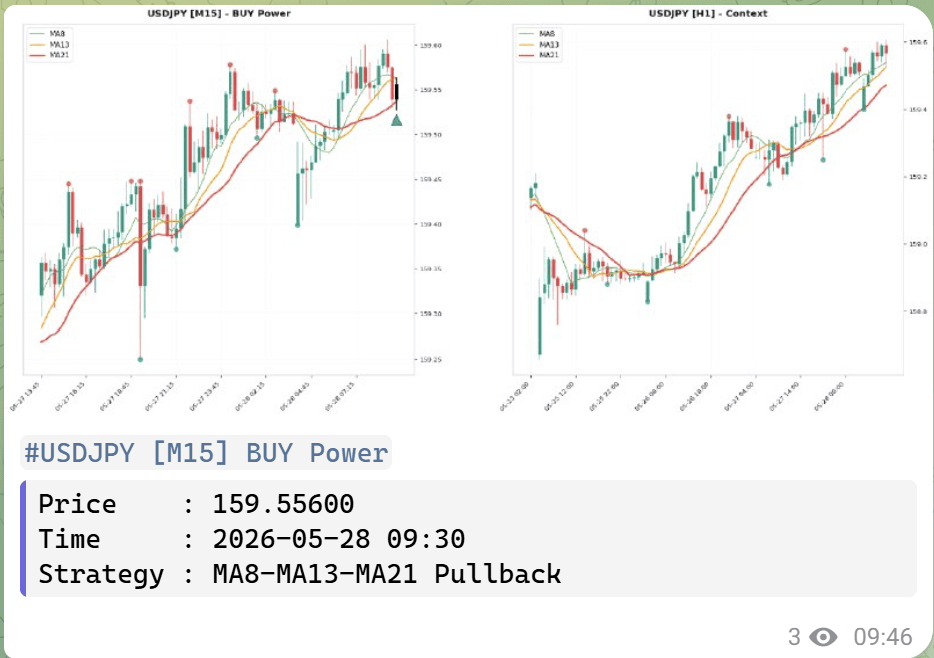Image resolution: width=934 pixels, height=658 pixels.
Task: Click the Time label in code block
Action: point(69,540)
